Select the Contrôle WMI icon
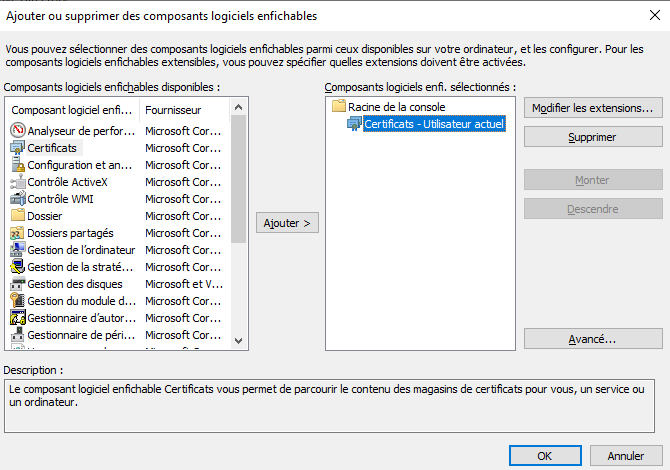 (x=18, y=199)
